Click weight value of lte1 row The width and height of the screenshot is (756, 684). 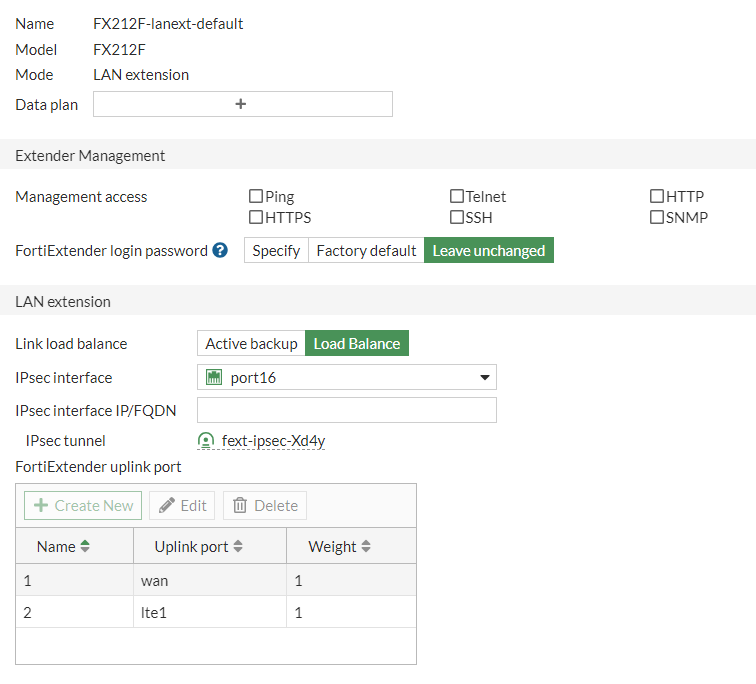click(298, 613)
